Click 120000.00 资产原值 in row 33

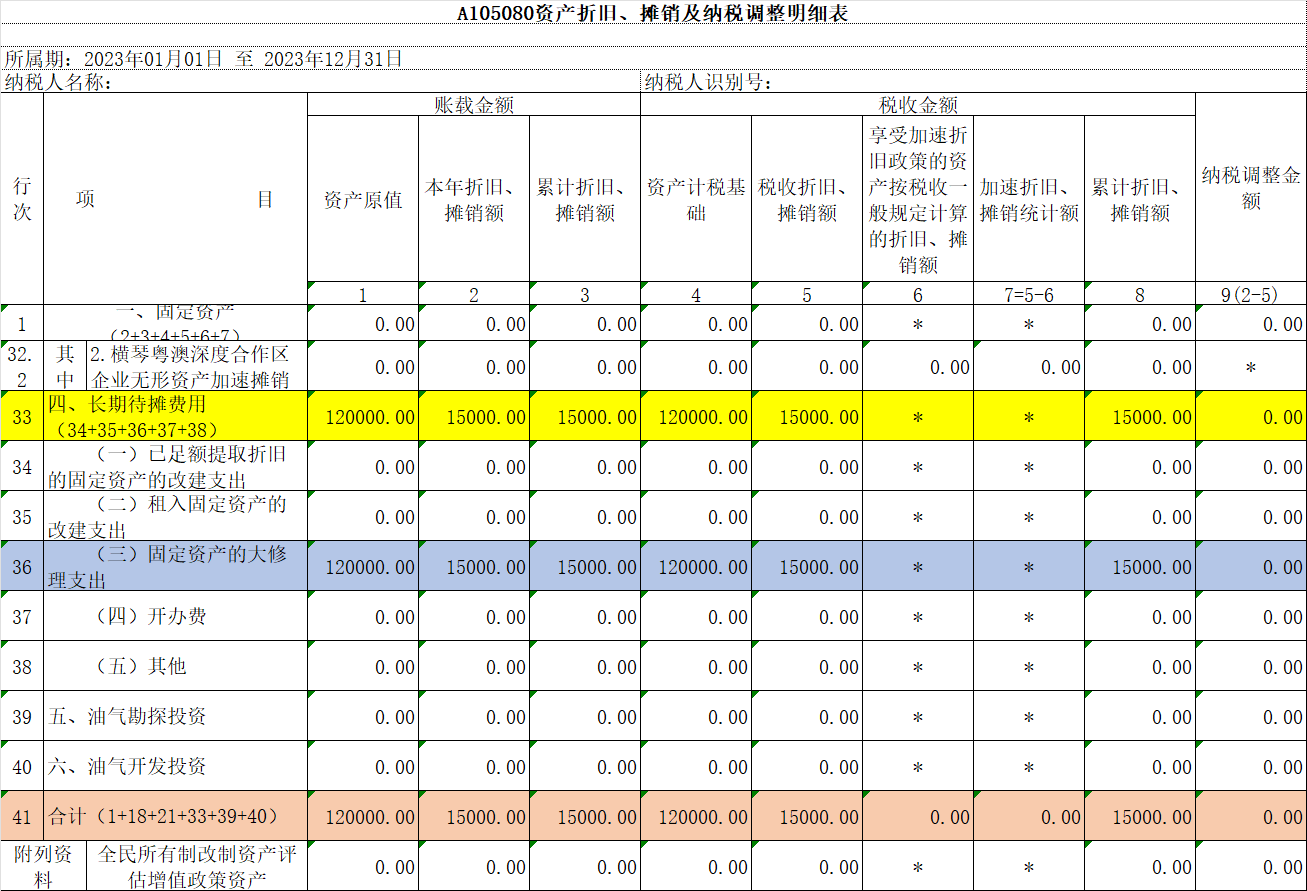363,416
